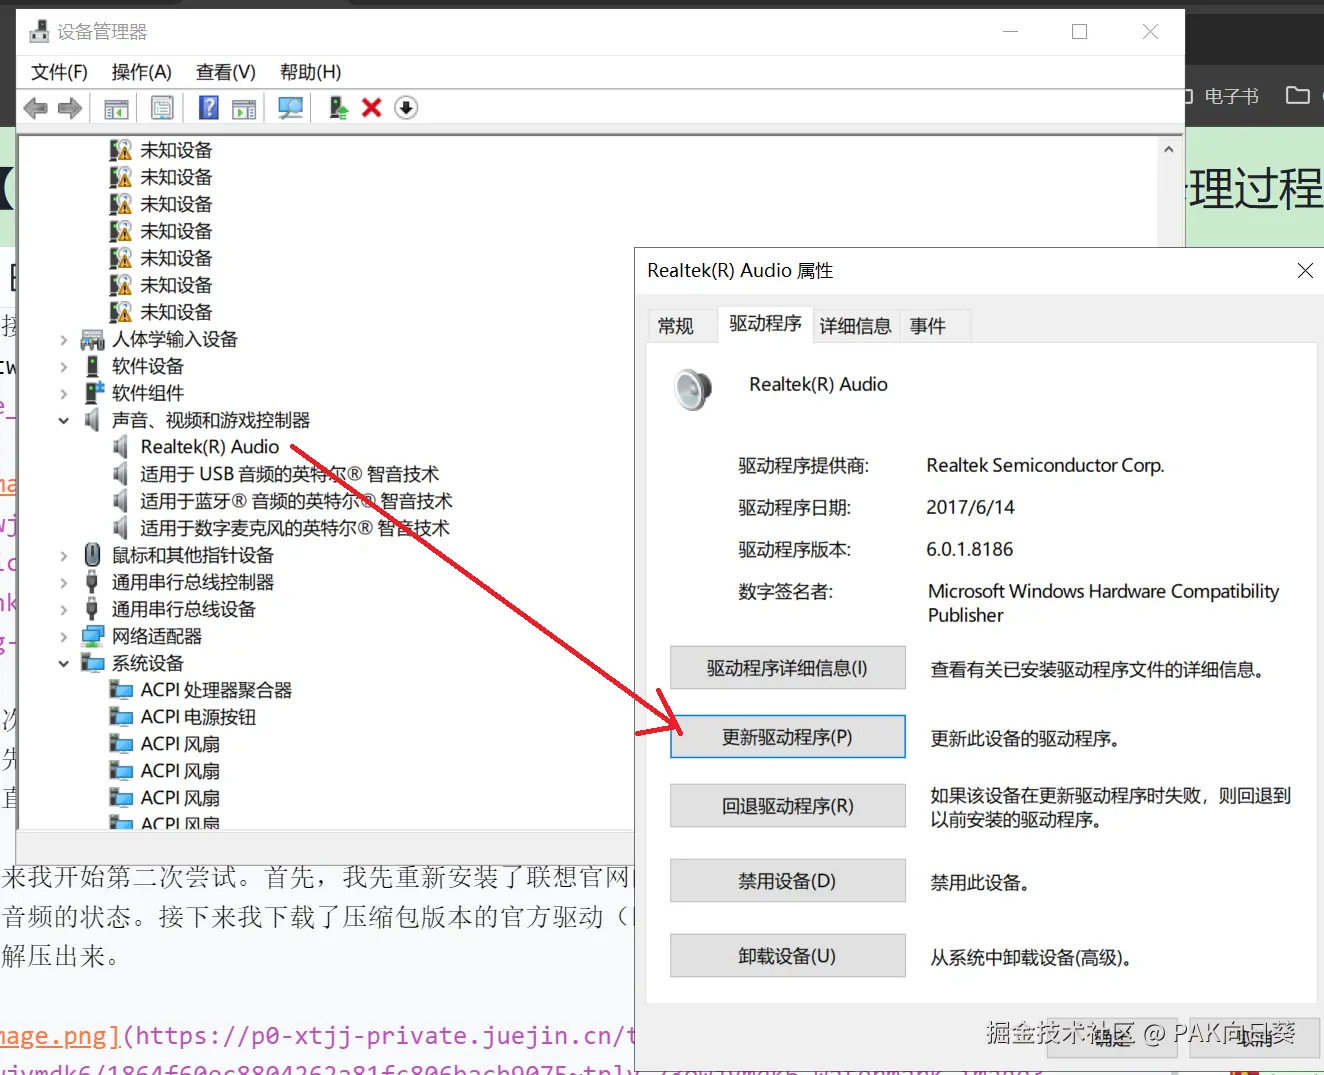Image resolution: width=1324 pixels, height=1075 pixels.
Task: Click the 电子书 bookmark in browser bar
Action: click(x=1231, y=96)
